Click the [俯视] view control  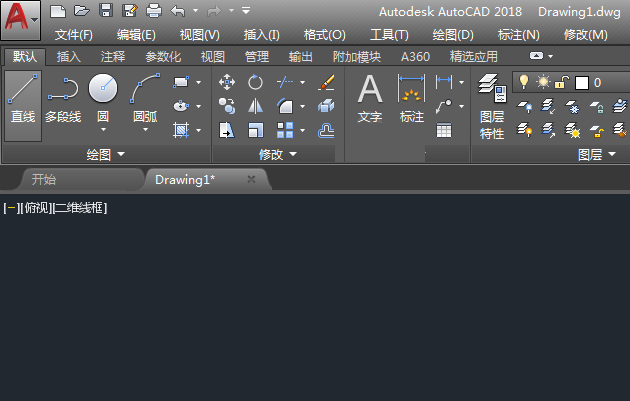coord(37,208)
